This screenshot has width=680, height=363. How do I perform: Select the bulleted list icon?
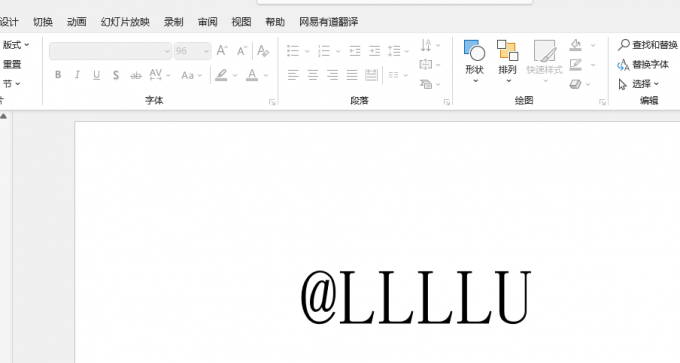click(x=293, y=51)
